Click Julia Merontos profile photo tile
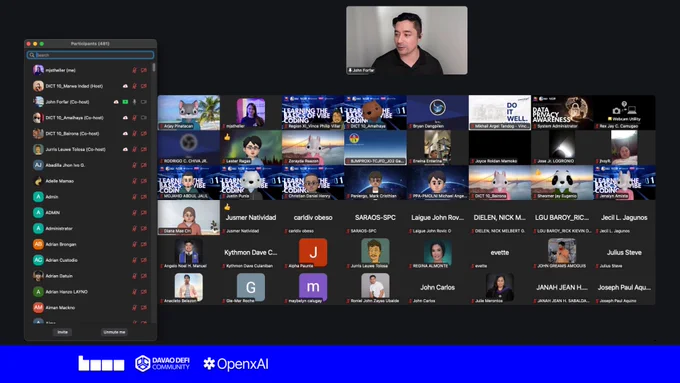This screenshot has height=383, width=680. click(500, 288)
